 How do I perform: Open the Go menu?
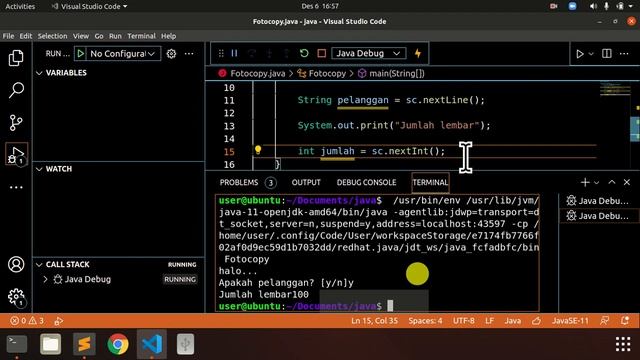click(x=99, y=36)
